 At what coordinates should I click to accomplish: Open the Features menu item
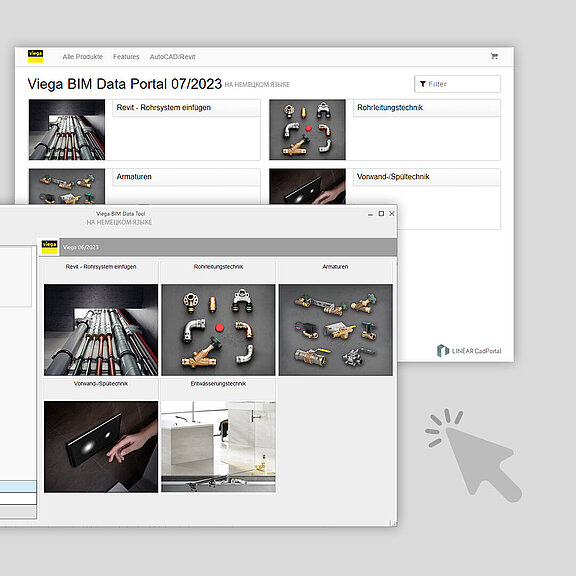[126, 57]
